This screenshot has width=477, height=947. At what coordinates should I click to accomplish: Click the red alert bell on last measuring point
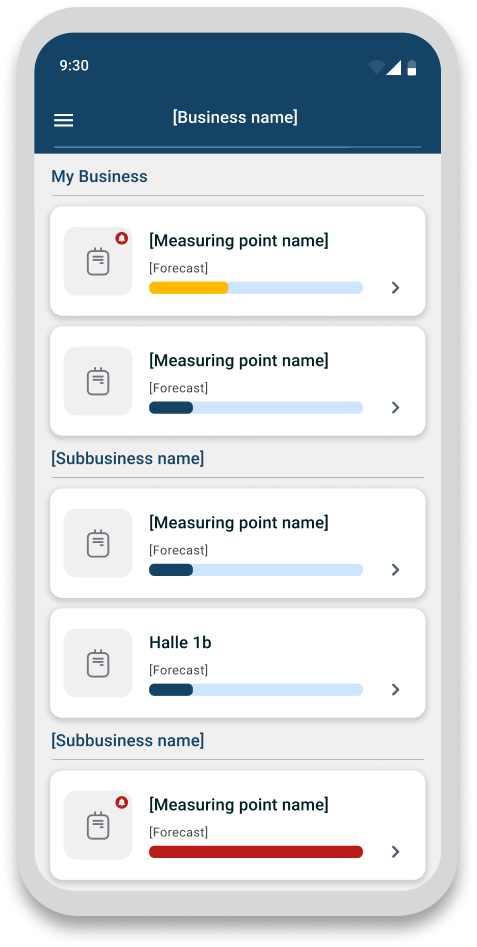point(122,802)
